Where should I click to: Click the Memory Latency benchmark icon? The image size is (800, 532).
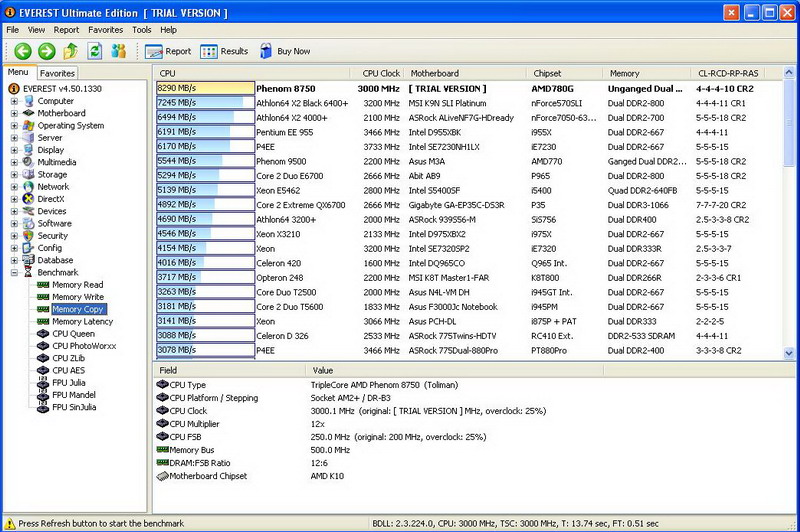coord(43,321)
